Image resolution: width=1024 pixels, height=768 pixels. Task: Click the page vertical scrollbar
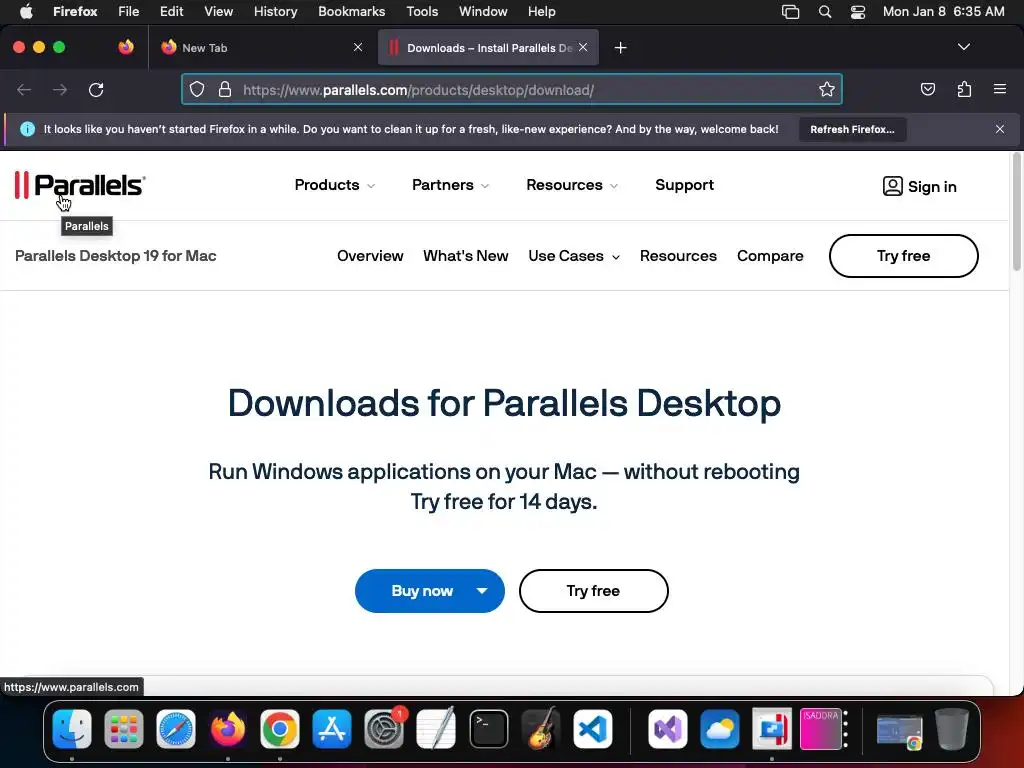pyautogui.click(x=1016, y=212)
